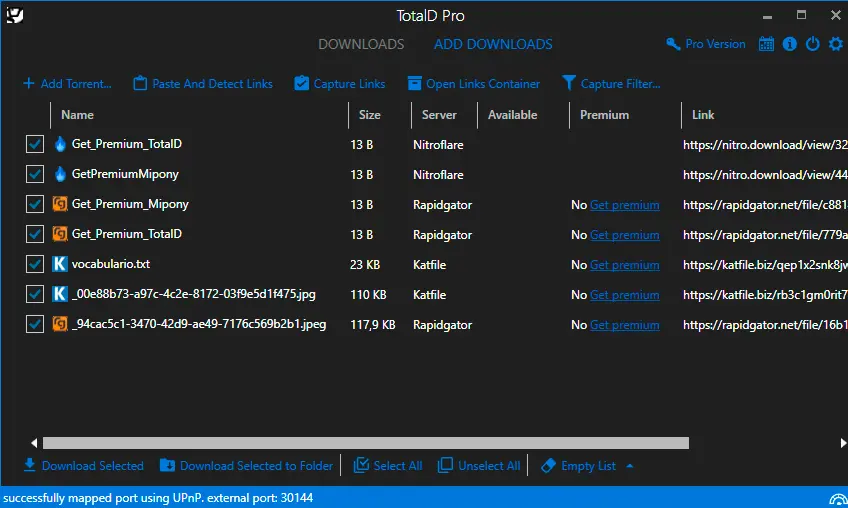Click the power shutdown icon
848x508 pixels.
(x=812, y=44)
